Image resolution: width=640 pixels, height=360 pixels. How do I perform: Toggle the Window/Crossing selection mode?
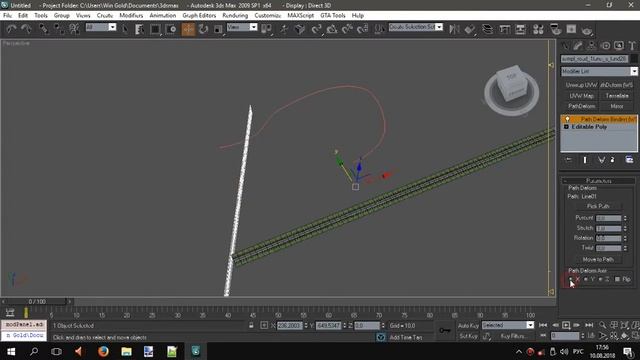171,29
